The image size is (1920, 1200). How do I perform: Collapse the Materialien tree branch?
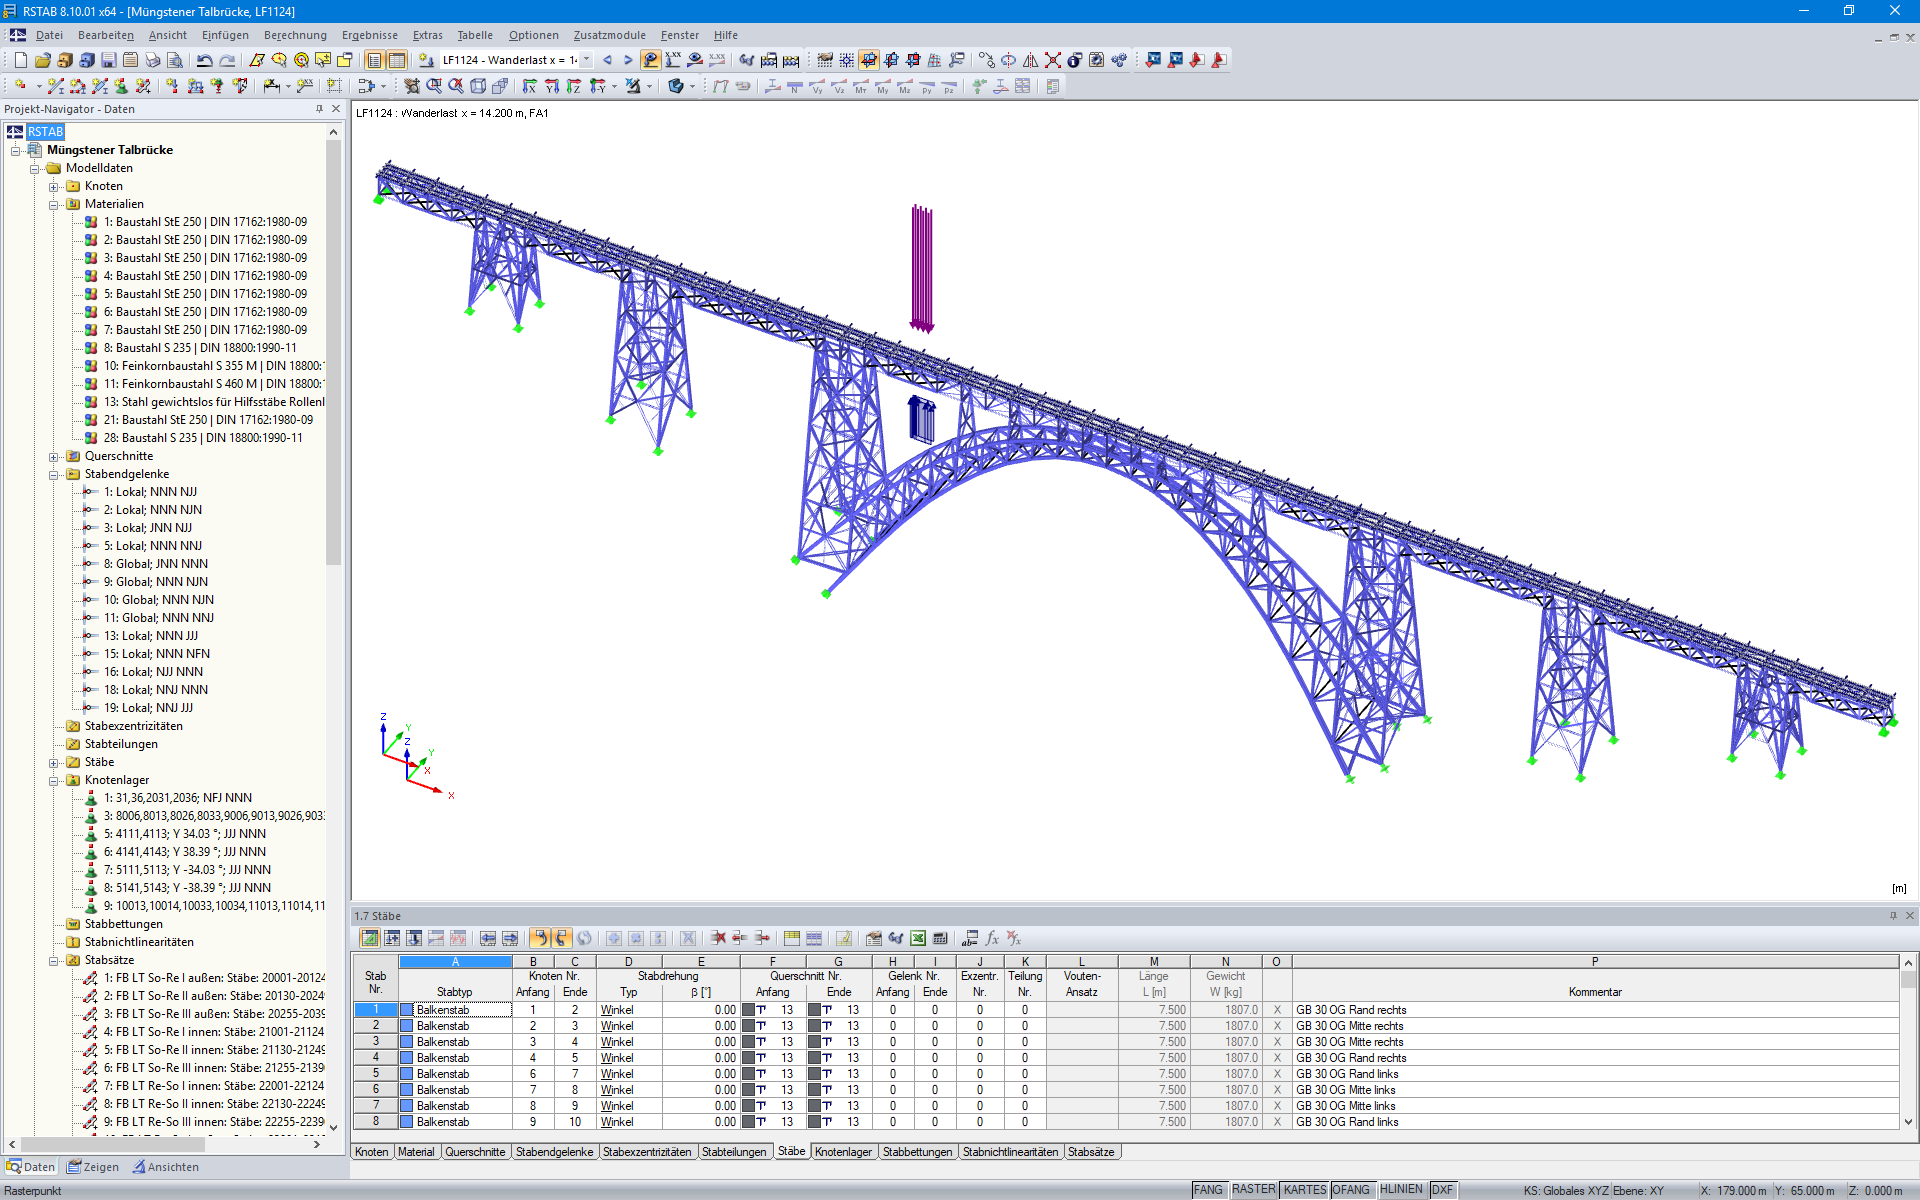pos(55,204)
